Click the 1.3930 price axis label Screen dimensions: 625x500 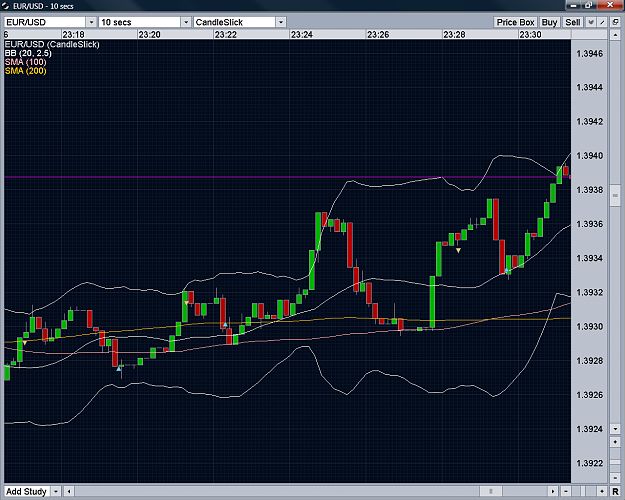(x=590, y=327)
